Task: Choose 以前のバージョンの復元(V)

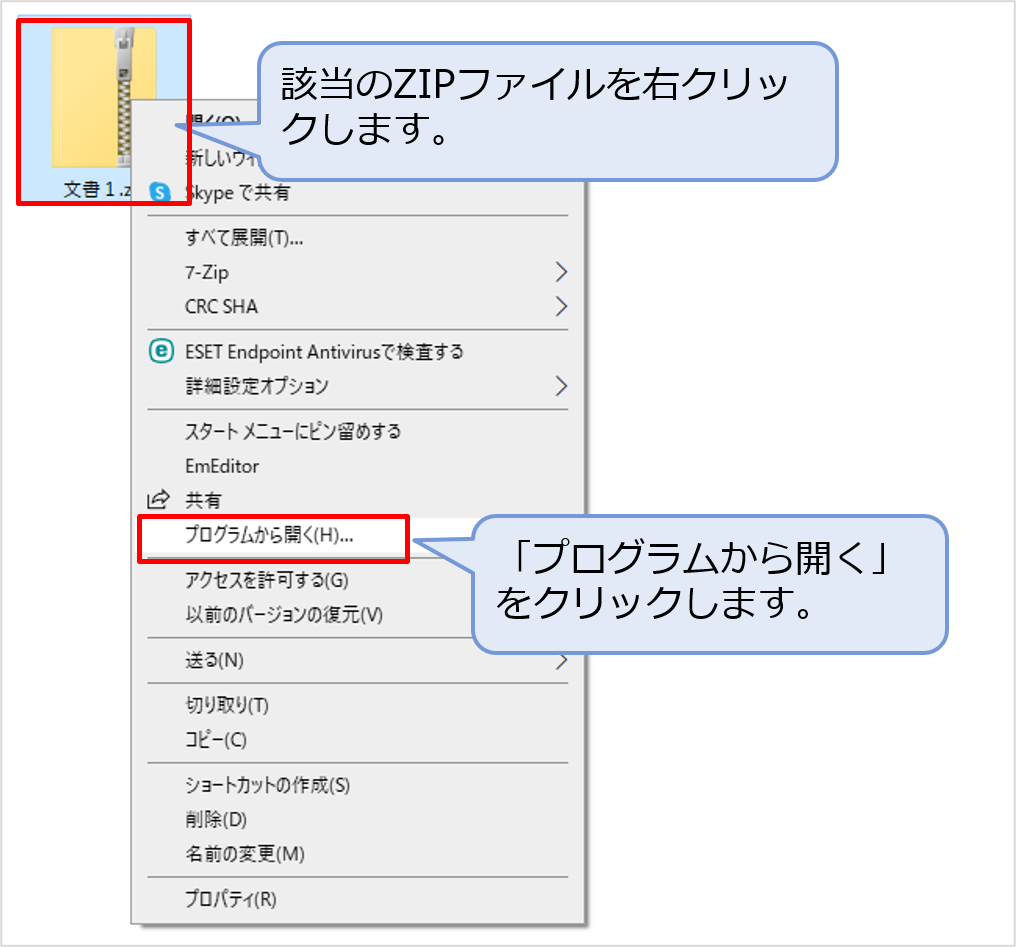Action: (284, 614)
